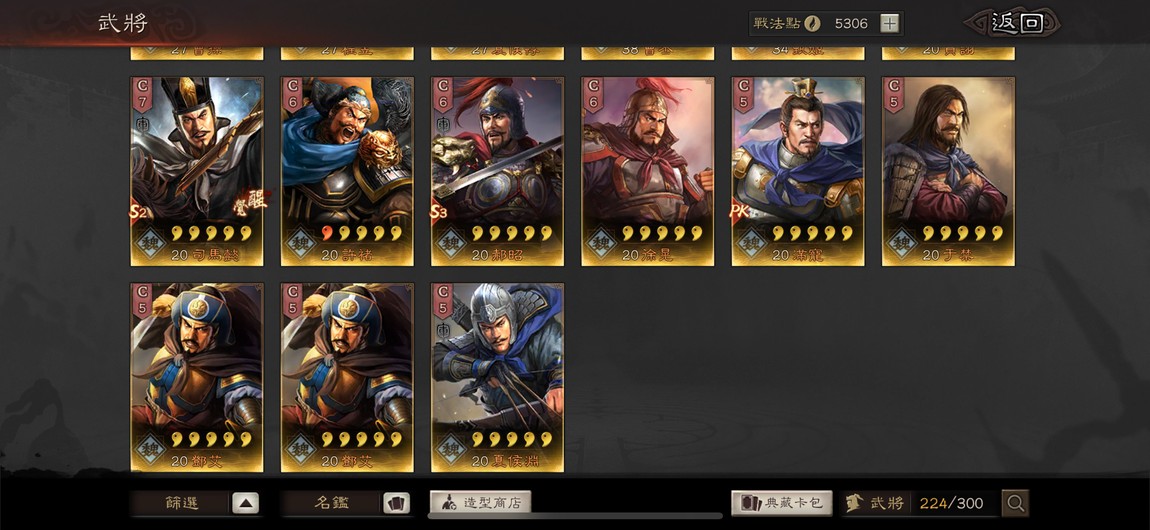Click the 魏 faction badge on 司馬懿
The height and width of the screenshot is (530, 1150).
pyautogui.click(x=150, y=243)
